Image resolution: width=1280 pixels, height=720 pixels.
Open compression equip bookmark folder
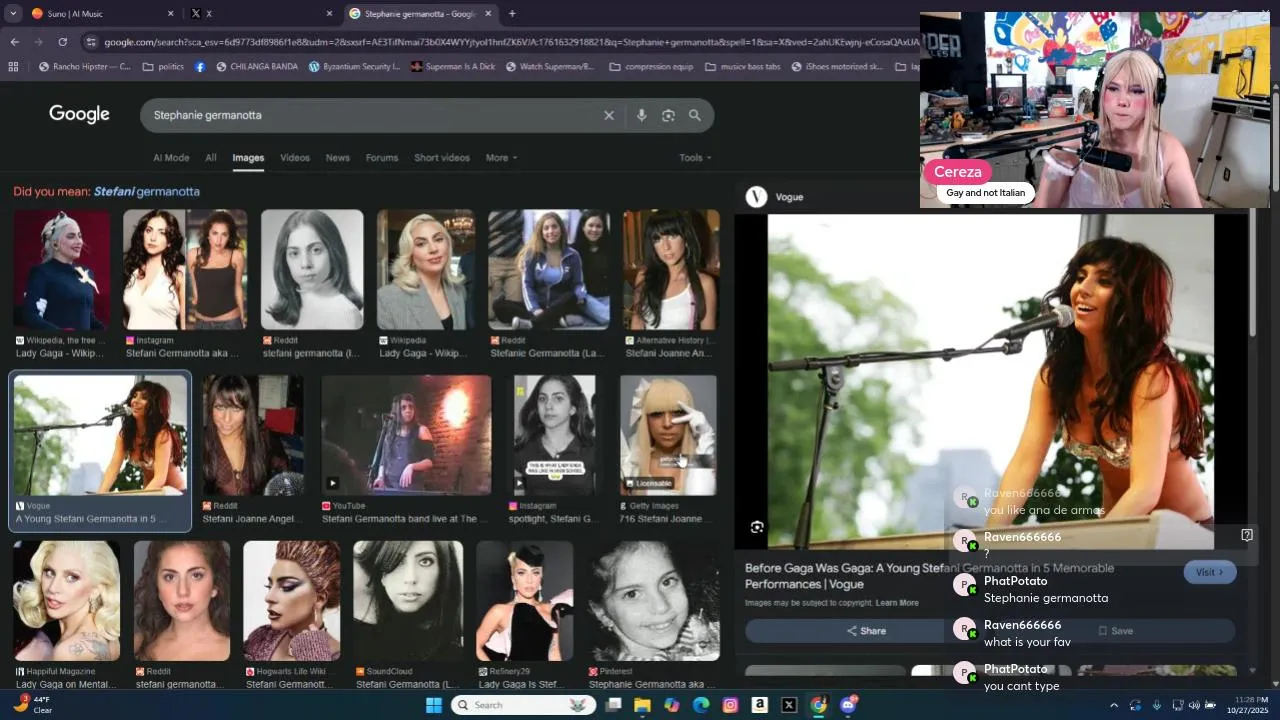click(651, 67)
